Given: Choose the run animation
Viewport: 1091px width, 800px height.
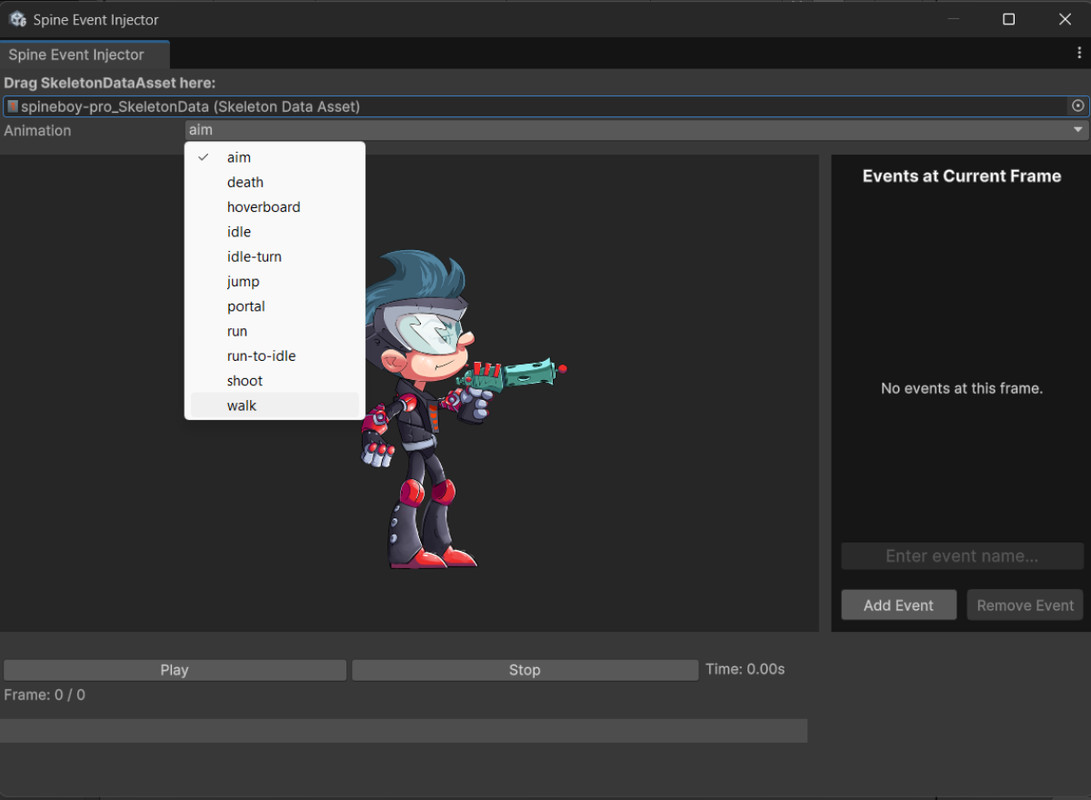Looking at the screenshot, I should 275,331.
